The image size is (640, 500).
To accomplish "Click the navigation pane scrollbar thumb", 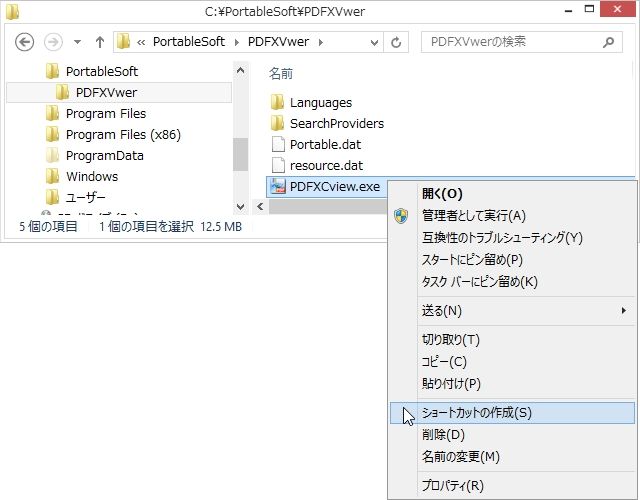I will coord(240,154).
